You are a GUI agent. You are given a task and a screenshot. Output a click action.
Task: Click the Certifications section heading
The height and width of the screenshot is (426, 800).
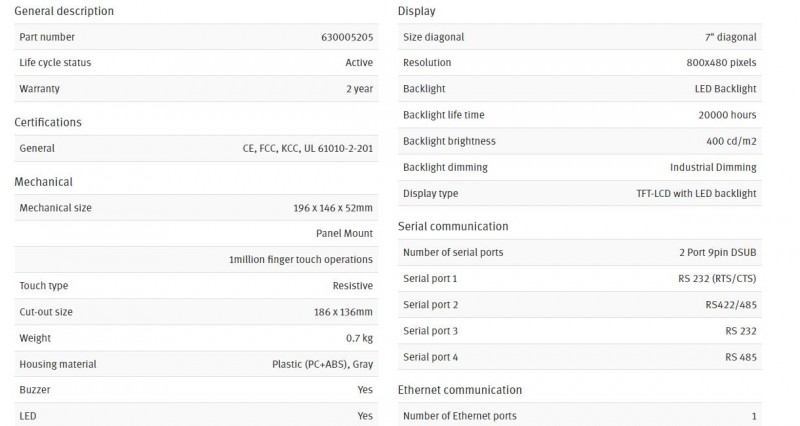pyautogui.click(x=48, y=122)
